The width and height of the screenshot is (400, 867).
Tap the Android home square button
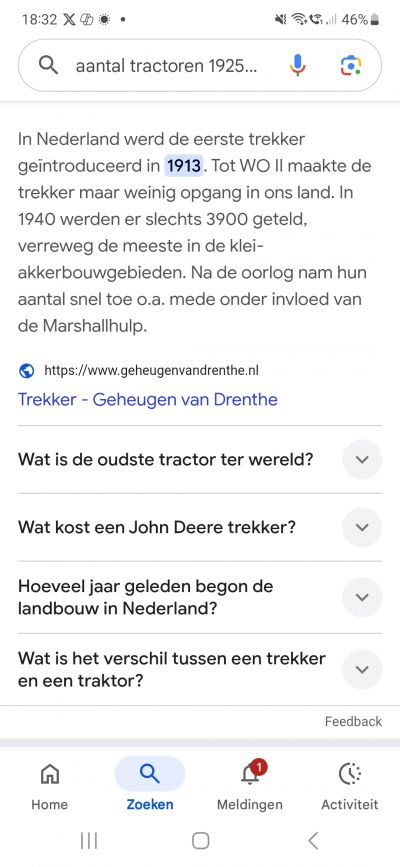point(200,841)
